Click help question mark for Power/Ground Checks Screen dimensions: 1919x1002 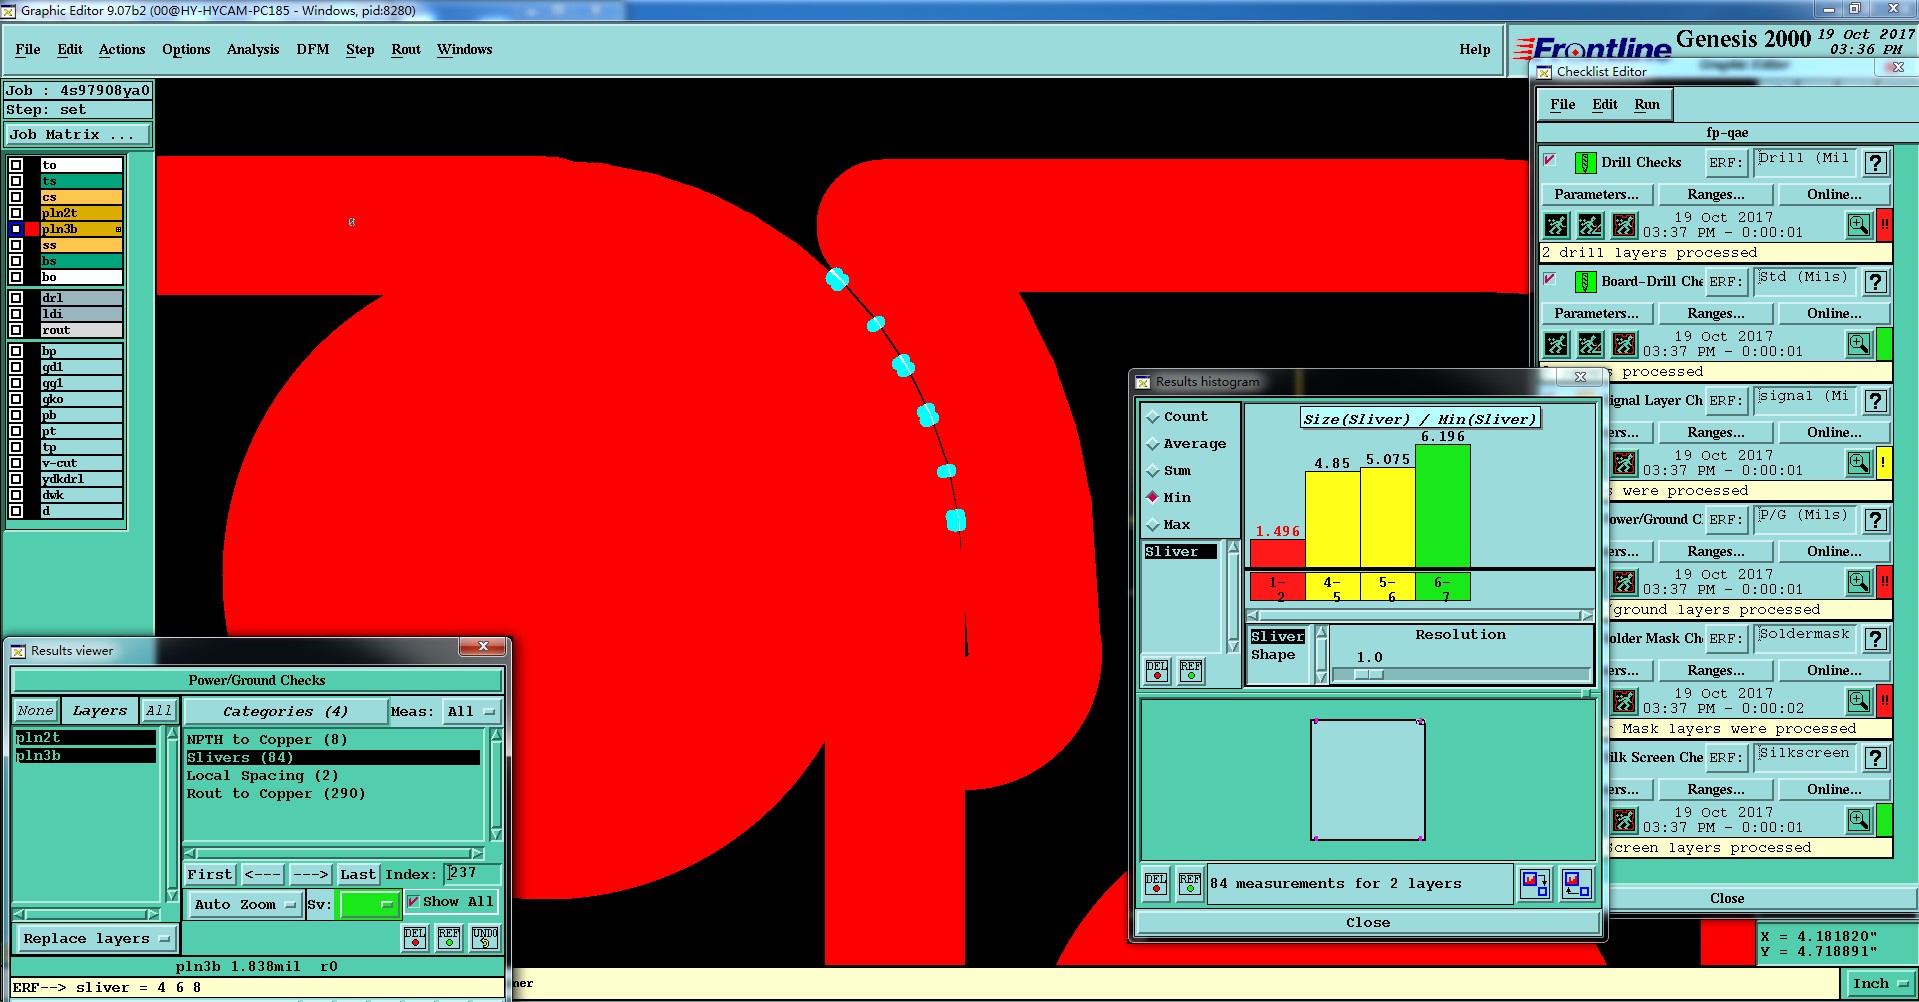pyautogui.click(x=1876, y=520)
